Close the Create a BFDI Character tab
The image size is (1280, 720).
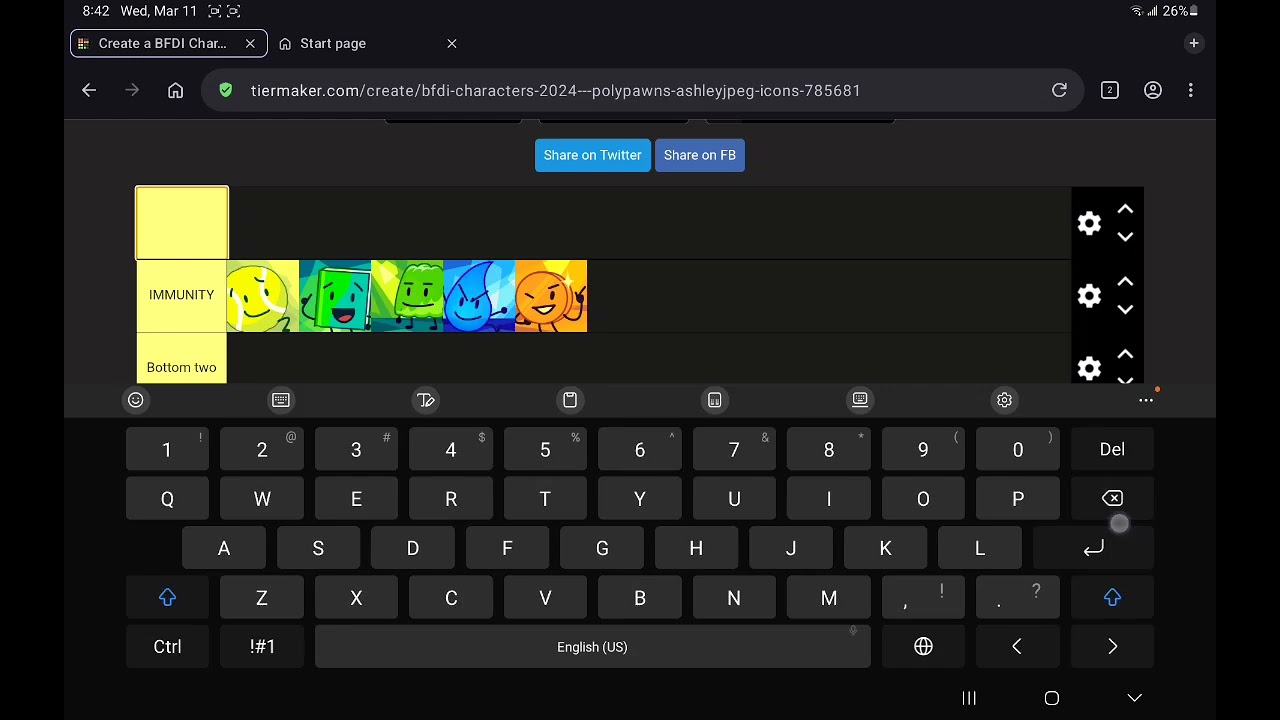point(250,43)
